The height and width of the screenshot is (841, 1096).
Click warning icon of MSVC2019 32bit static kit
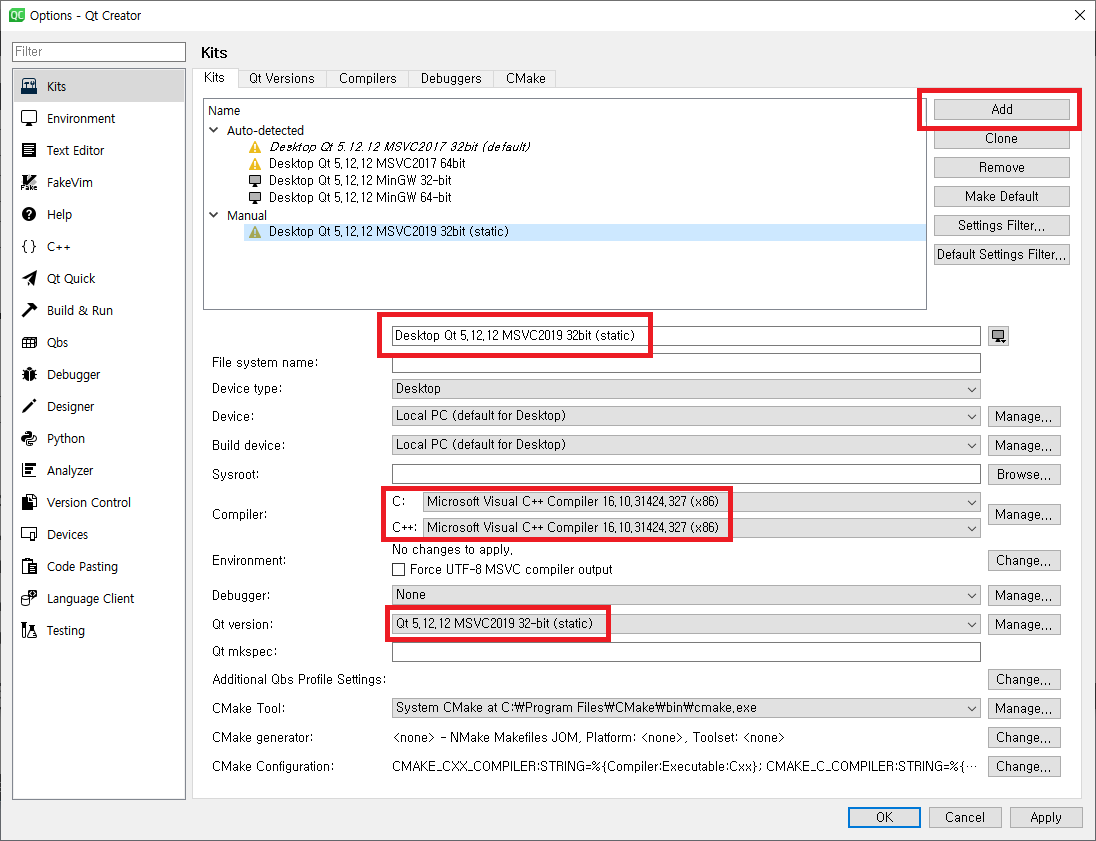click(x=255, y=232)
